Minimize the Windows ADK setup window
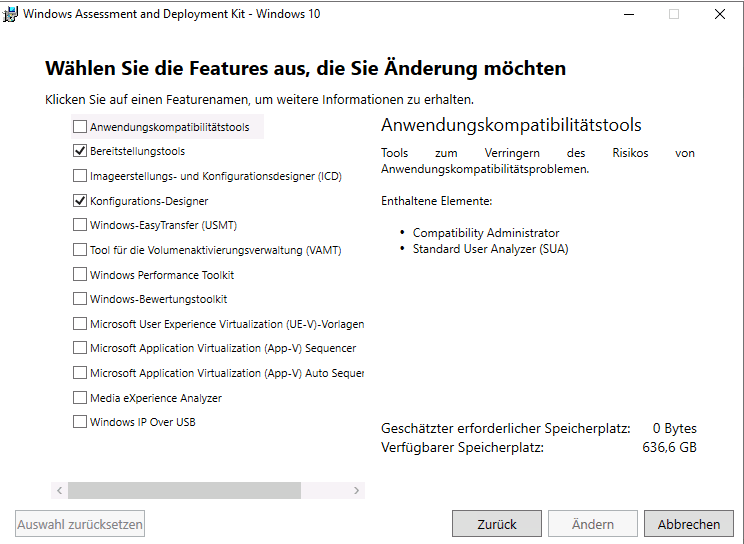The image size is (744, 544). click(629, 14)
